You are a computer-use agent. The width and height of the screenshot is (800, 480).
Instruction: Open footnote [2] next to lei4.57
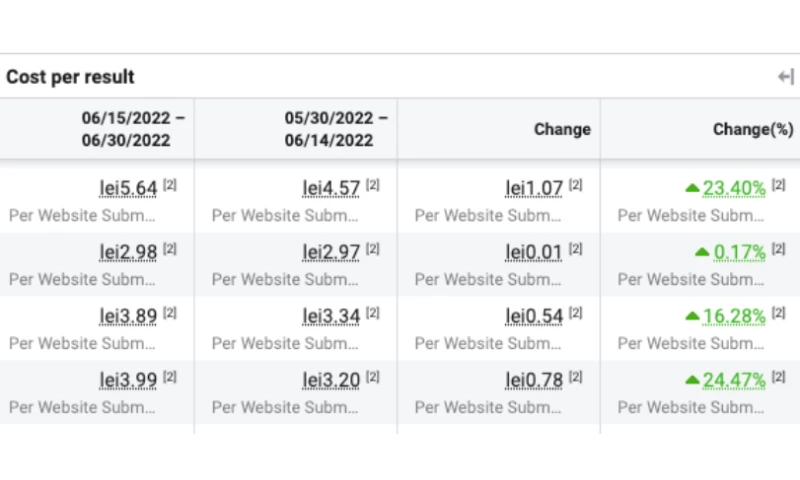click(x=373, y=185)
